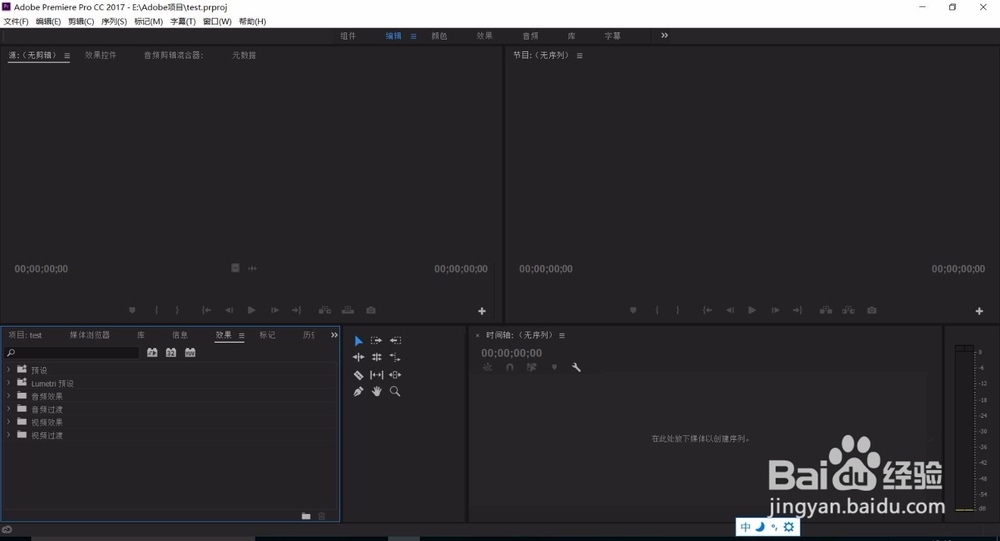Select the Rate Stretch tool

[x=395, y=357]
